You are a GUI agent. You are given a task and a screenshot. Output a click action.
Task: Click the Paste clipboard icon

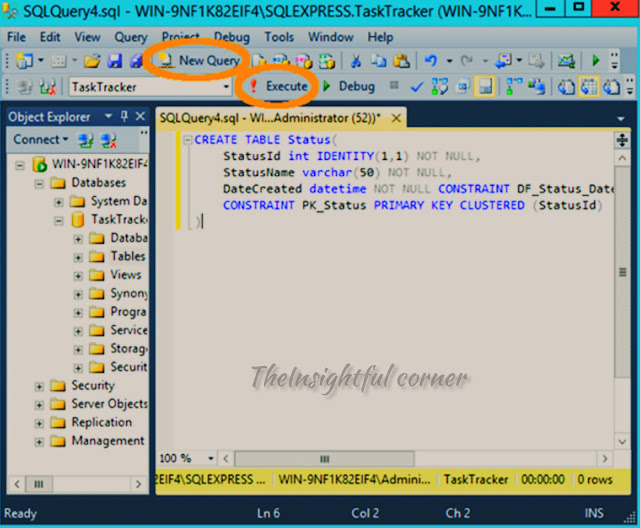pos(402,61)
